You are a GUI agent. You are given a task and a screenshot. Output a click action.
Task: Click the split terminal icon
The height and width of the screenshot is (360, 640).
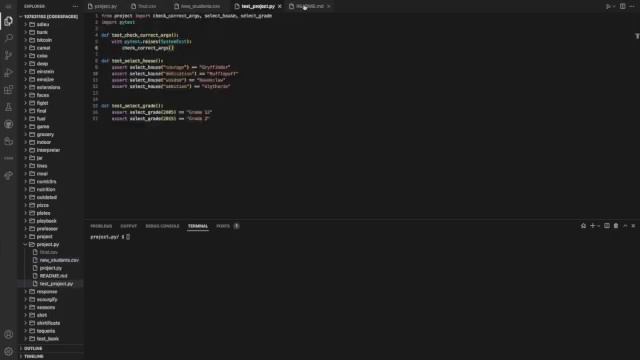pos(607,226)
